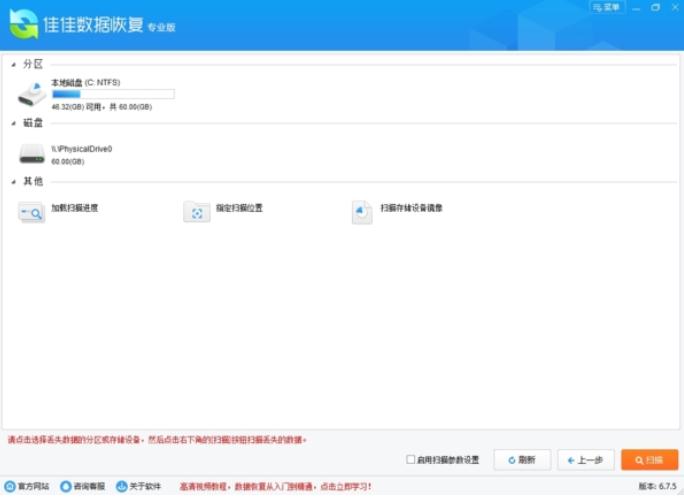Click the 指定扫描位置 label

point(239,208)
